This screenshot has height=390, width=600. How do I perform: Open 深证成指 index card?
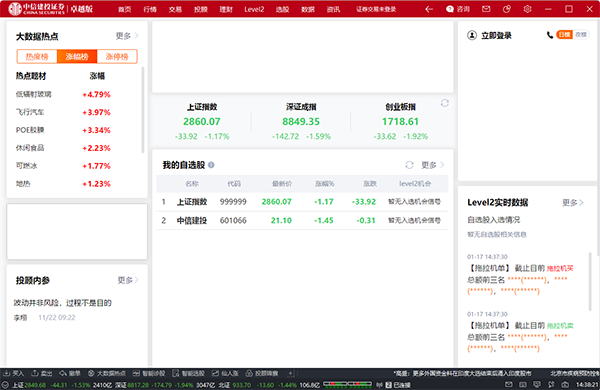tap(301, 121)
